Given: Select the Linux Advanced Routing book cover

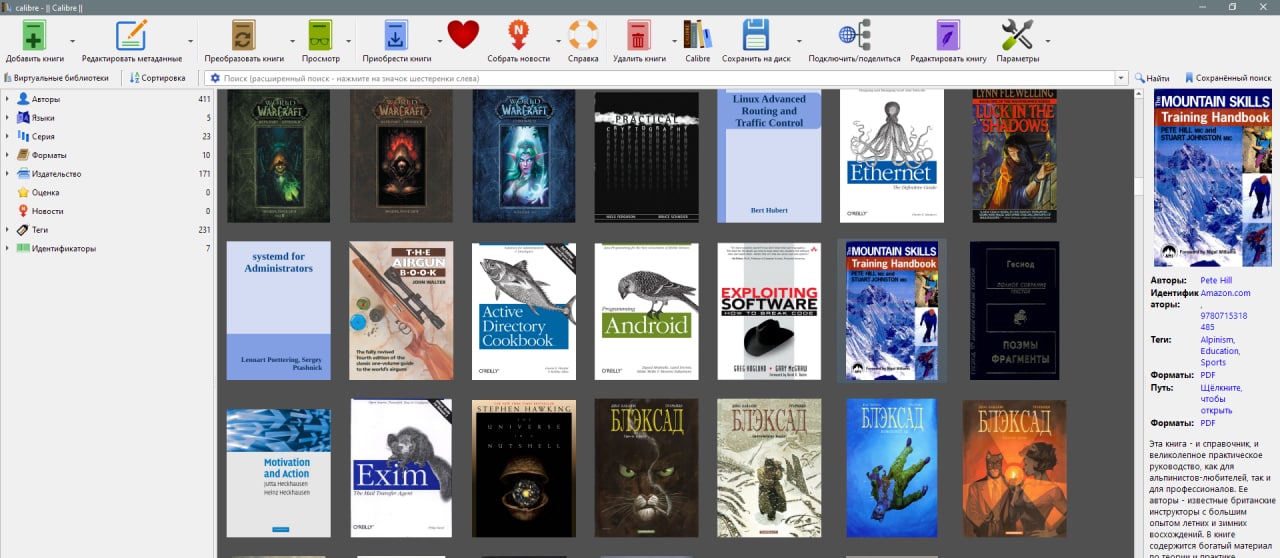Looking at the screenshot, I should point(769,156).
